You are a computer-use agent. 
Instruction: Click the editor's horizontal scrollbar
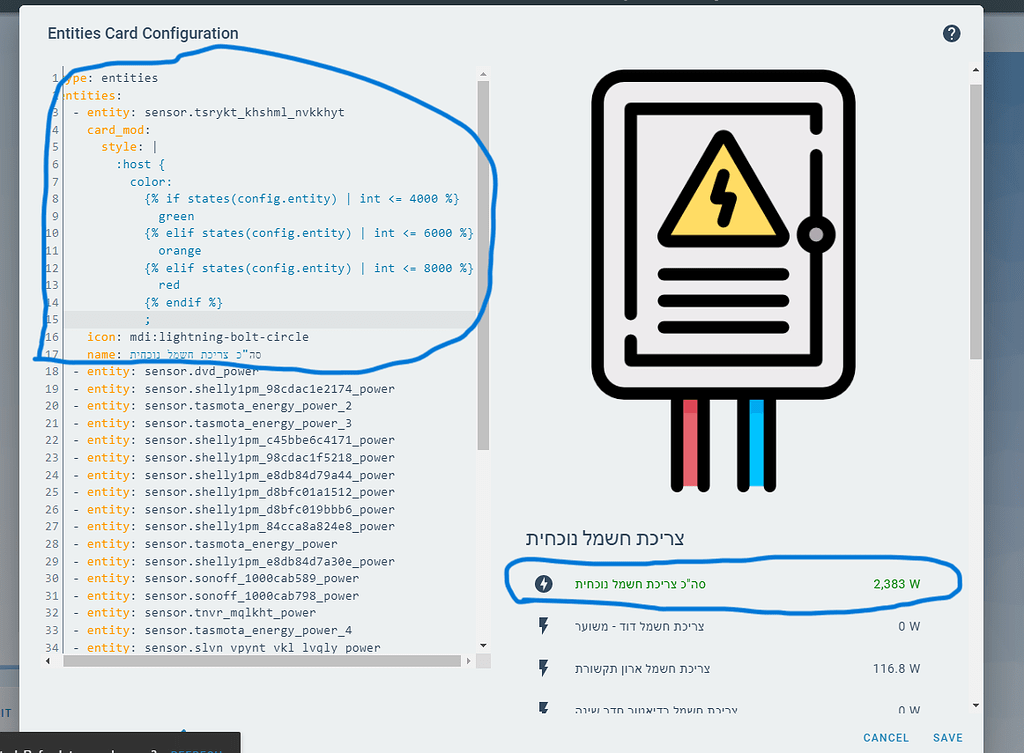(260, 660)
